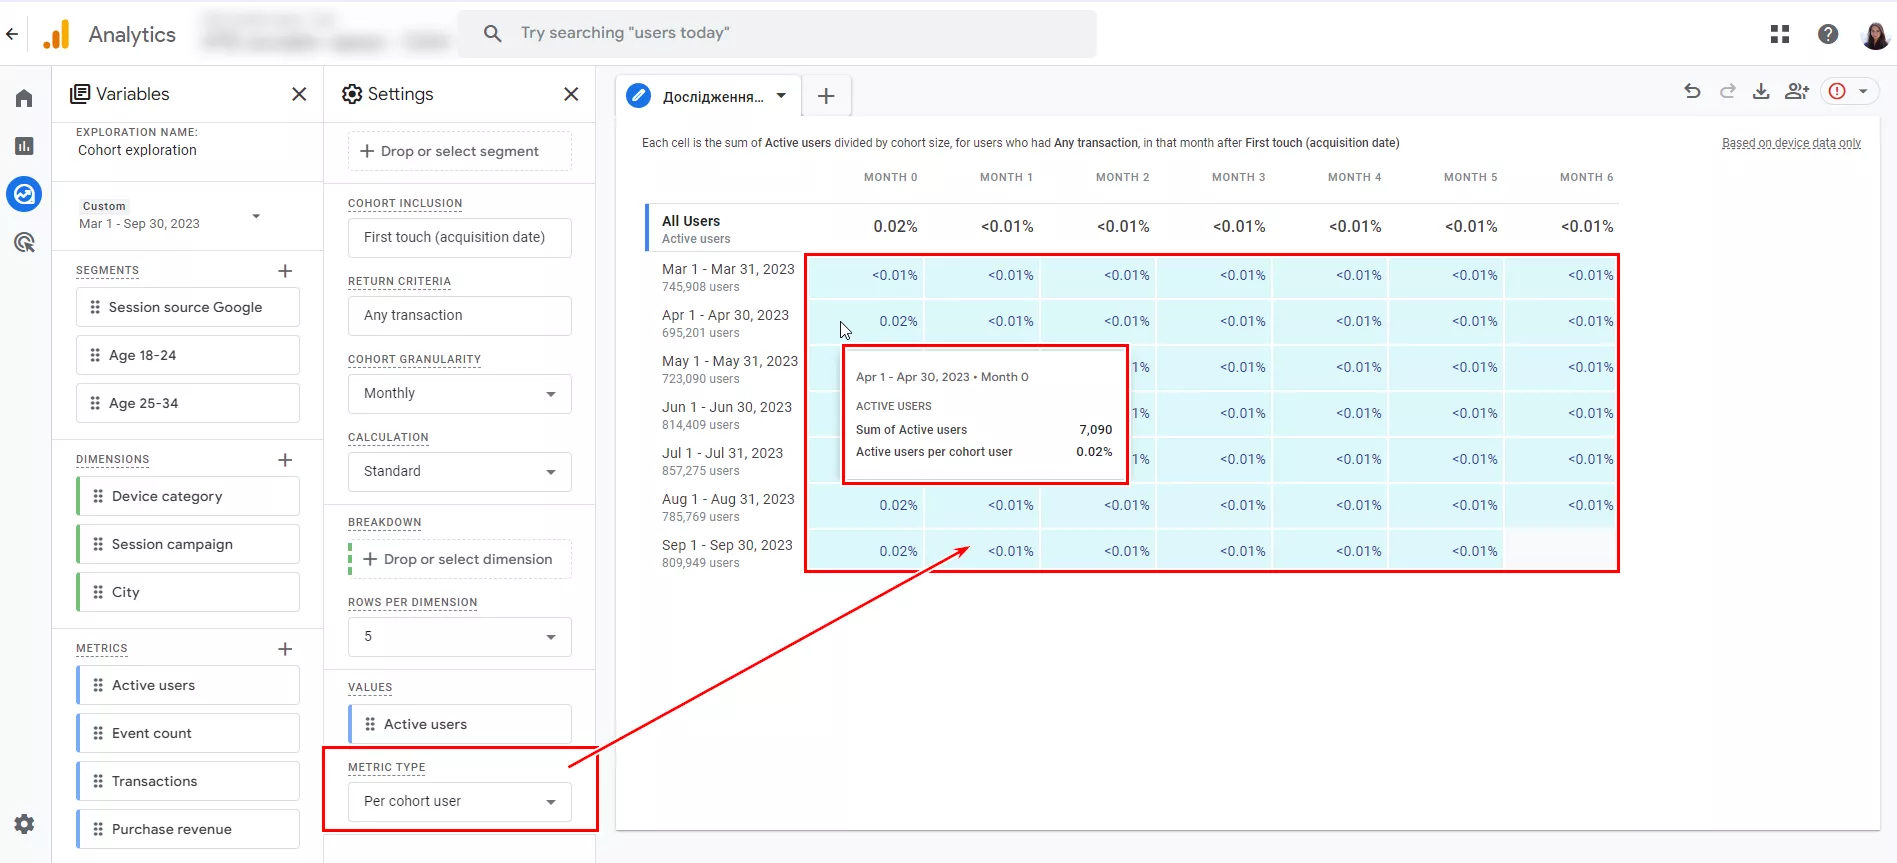1897x863 pixels.
Task: Select the Session source Google segment
Action: 188,307
